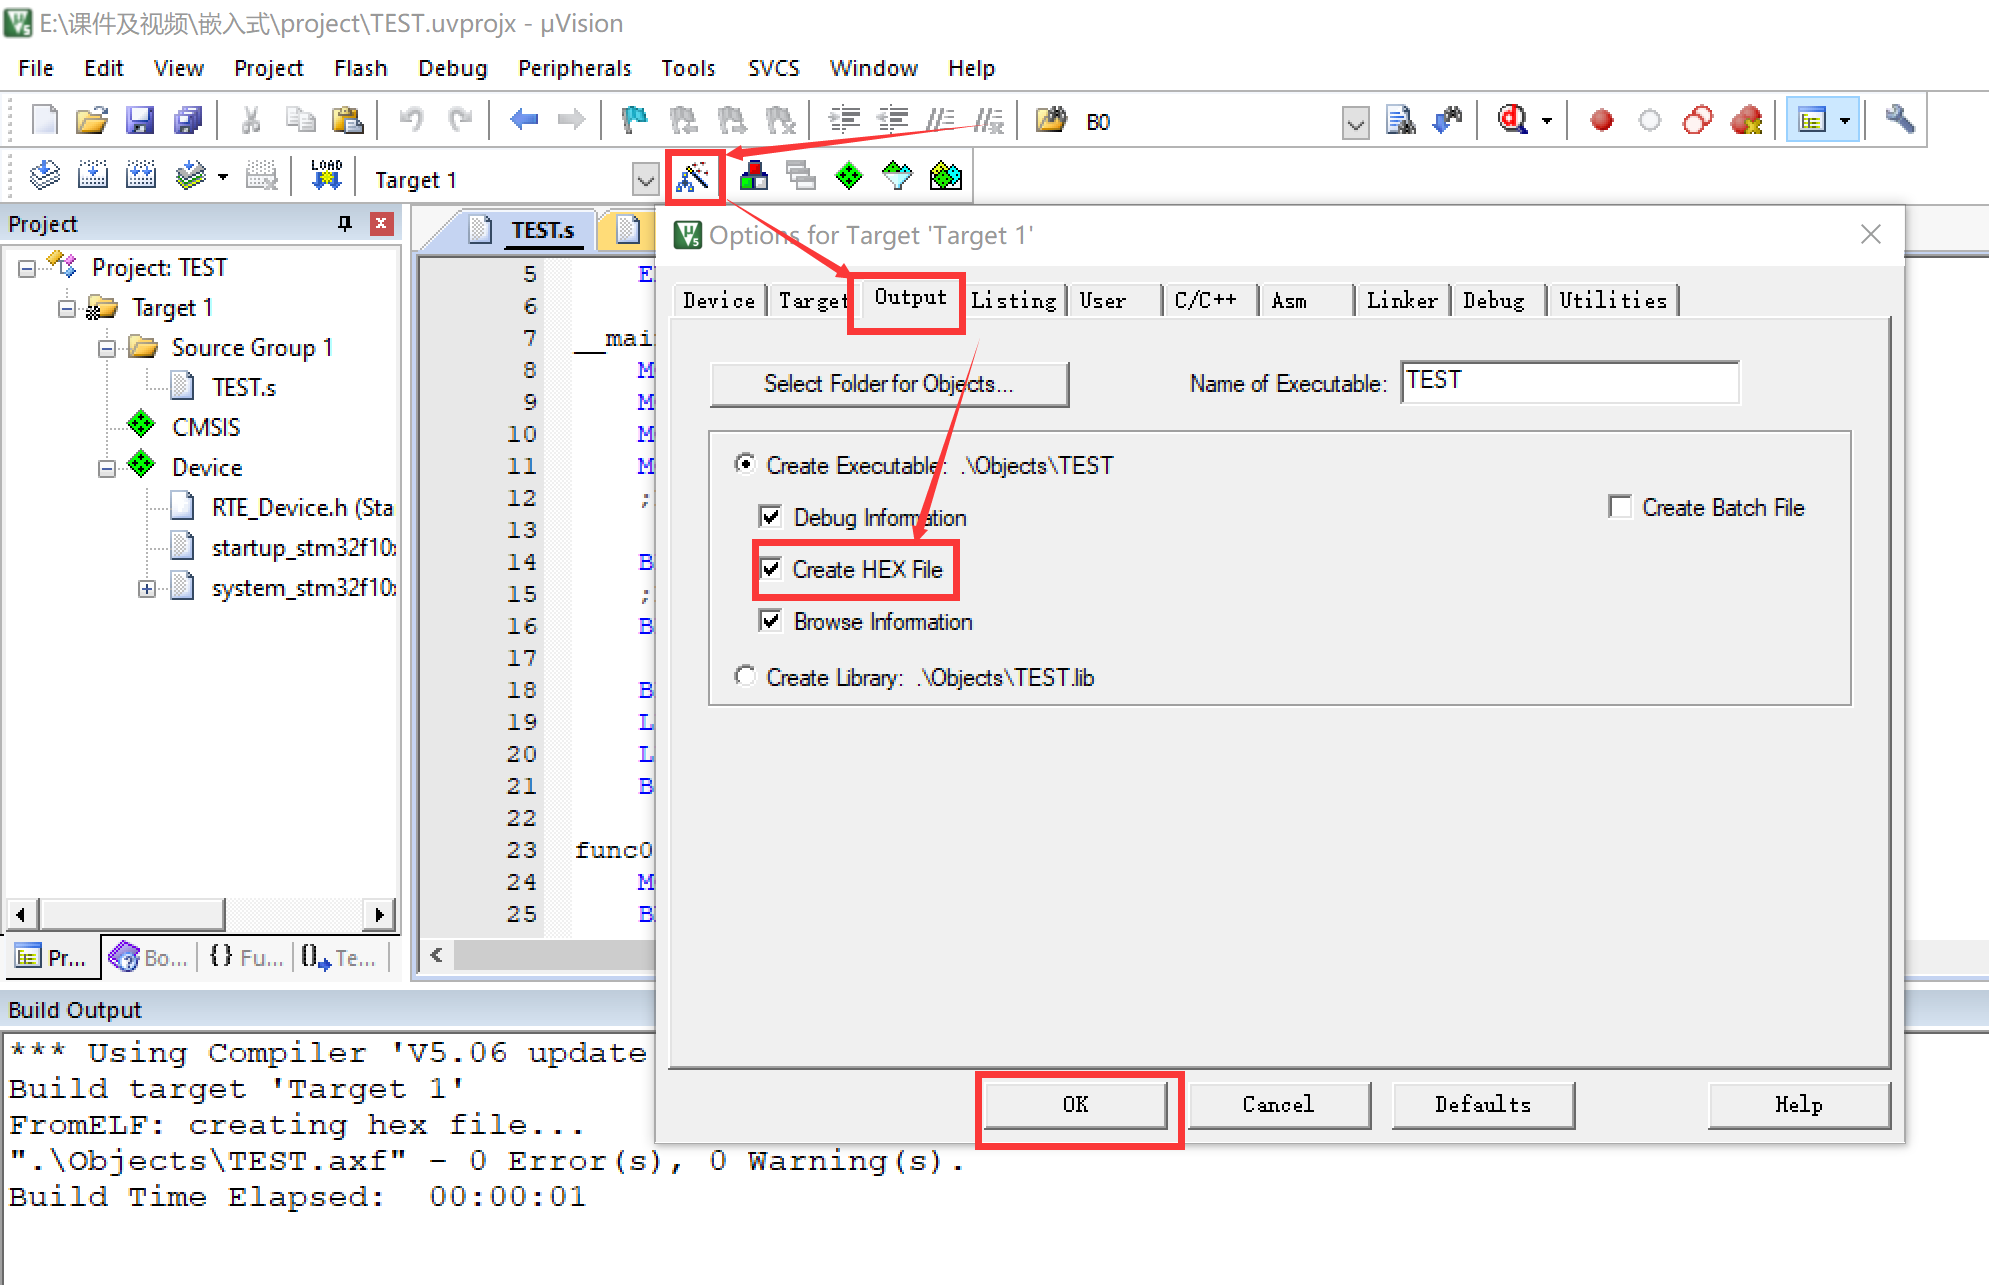Open the Peripherals menu

pyautogui.click(x=574, y=68)
